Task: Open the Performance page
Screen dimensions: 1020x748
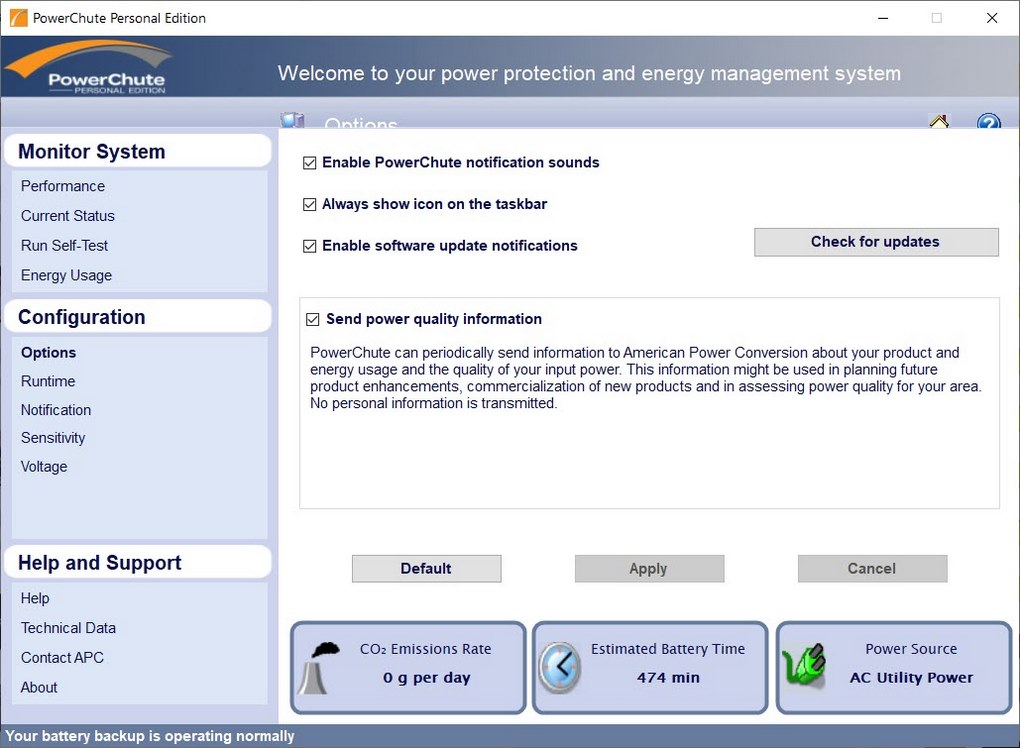Action: (62, 186)
